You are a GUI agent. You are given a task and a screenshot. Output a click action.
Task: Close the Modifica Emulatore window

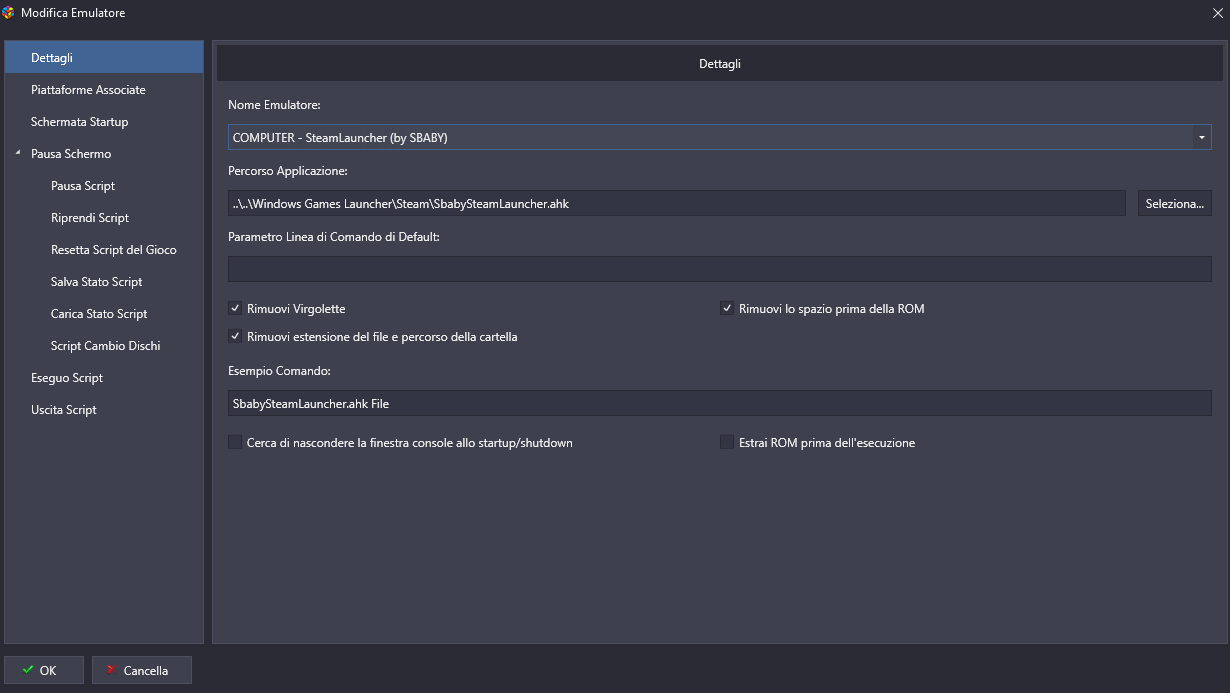click(1218, 13)
